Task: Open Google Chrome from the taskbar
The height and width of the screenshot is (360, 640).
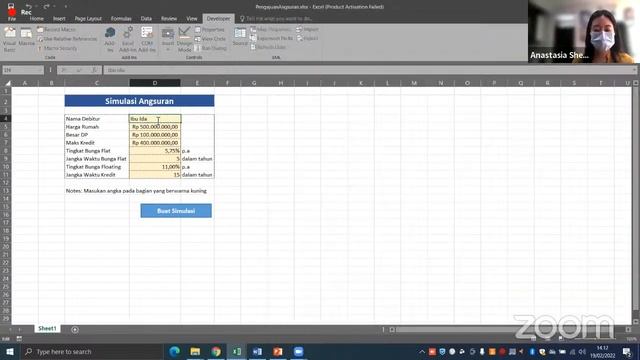Action: point(216,351)
